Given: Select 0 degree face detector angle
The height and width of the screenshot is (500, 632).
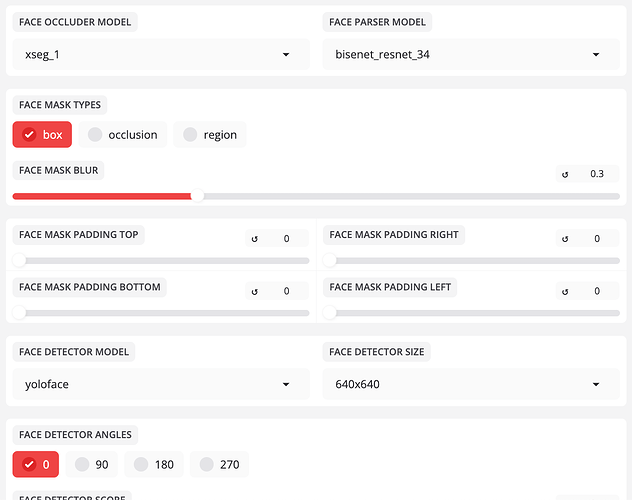Looking at the screenshot, I should pos(36,465).
